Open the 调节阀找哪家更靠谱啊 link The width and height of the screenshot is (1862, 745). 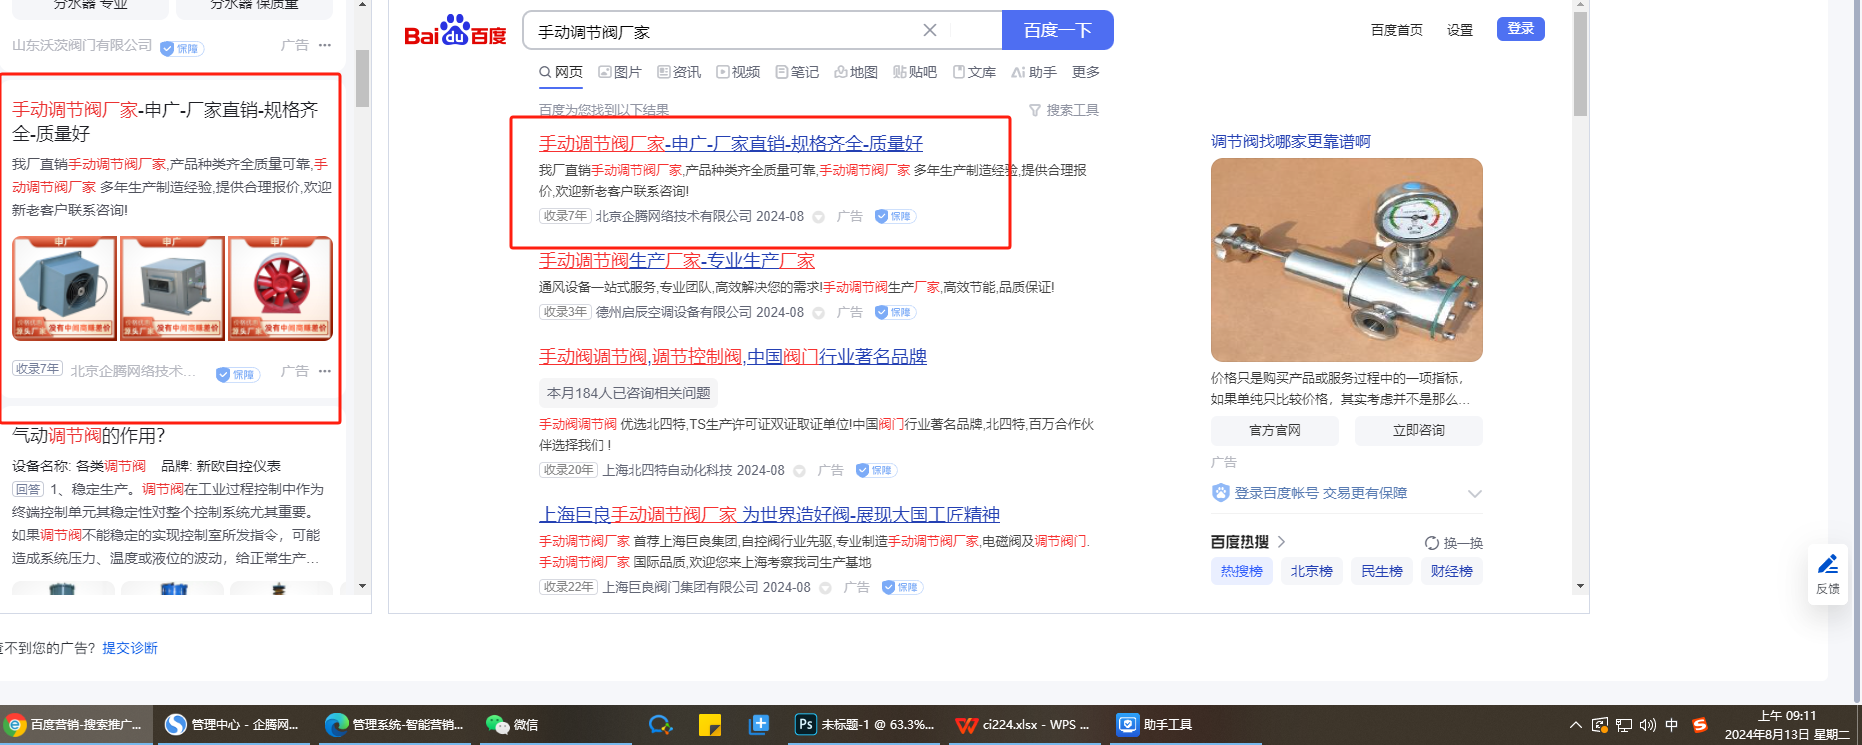point(1291,142)
